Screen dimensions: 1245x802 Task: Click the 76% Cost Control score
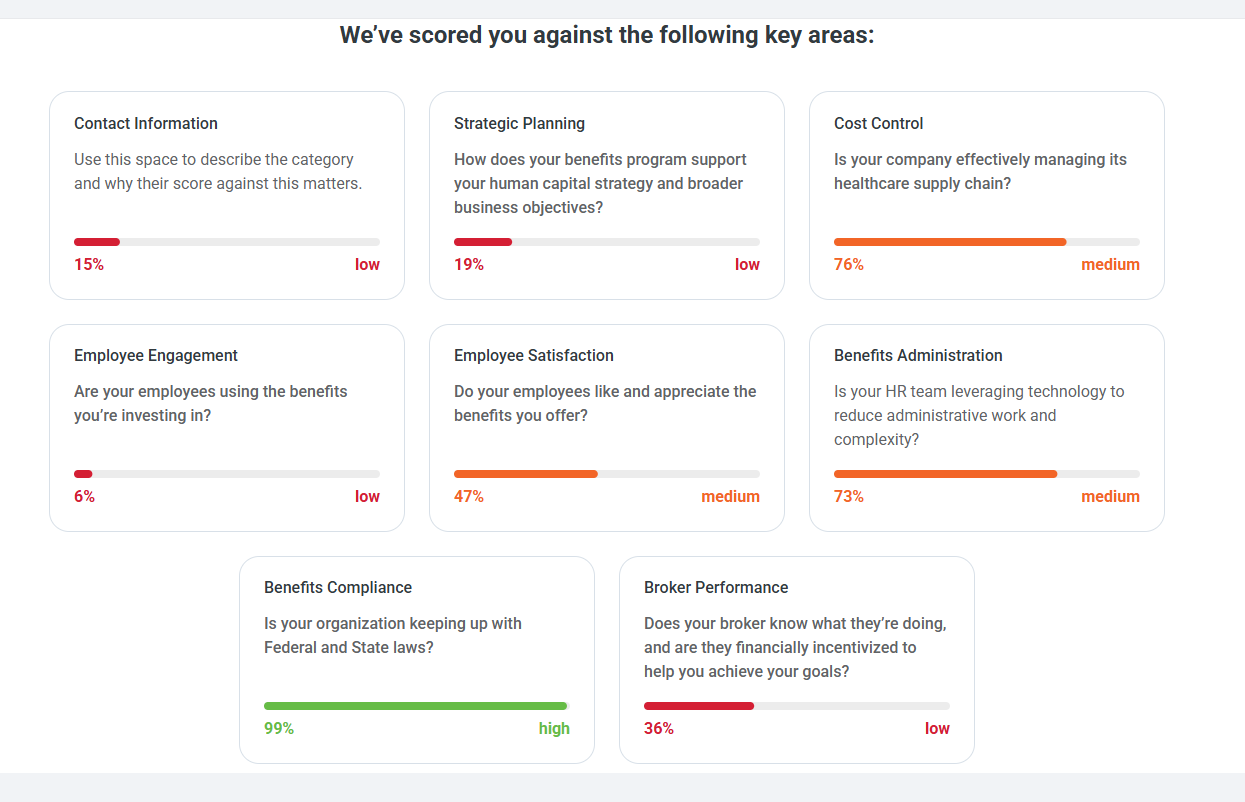click(x=849, y=265)
